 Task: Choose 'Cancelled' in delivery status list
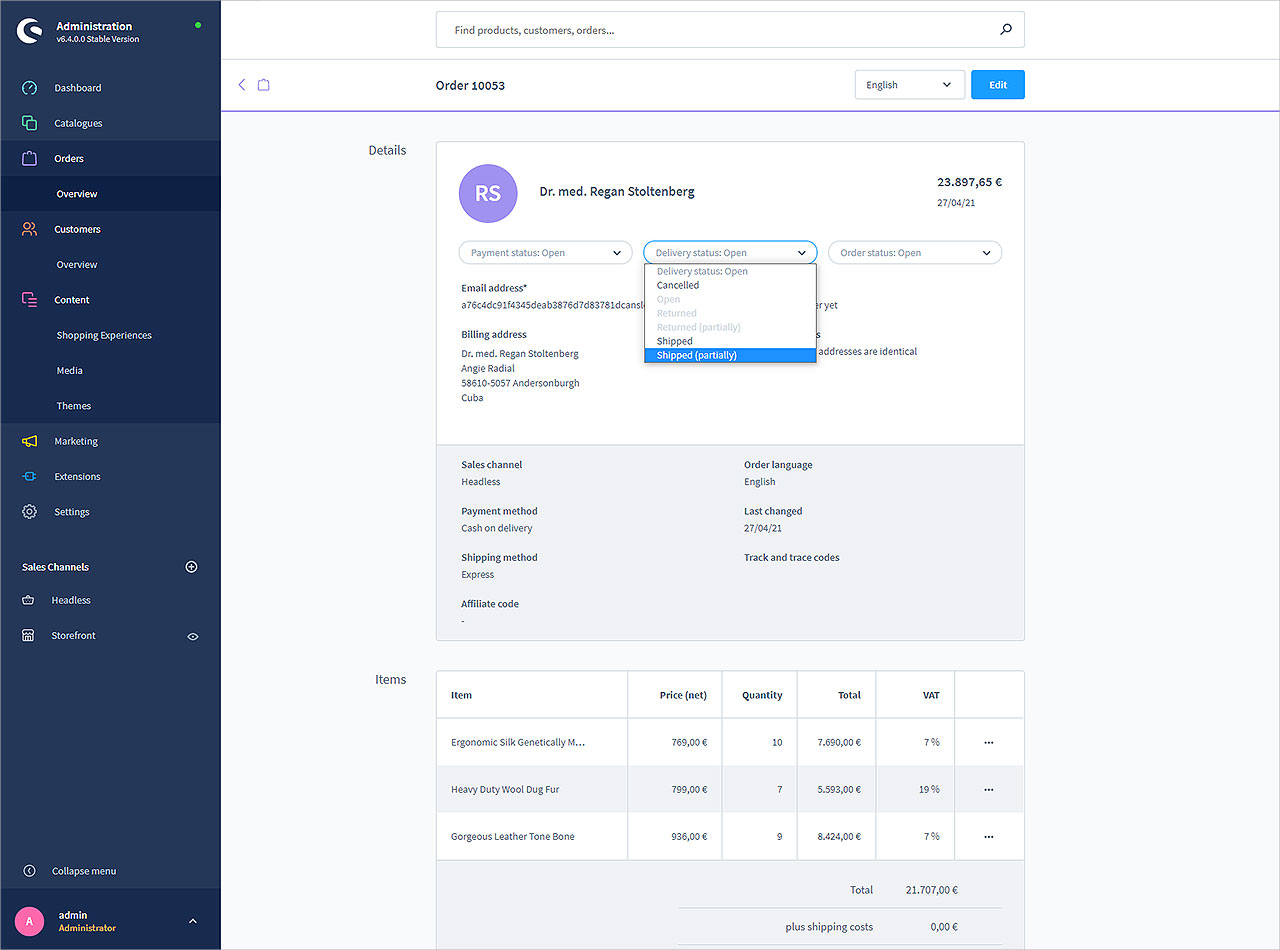(x=678, y=285)
